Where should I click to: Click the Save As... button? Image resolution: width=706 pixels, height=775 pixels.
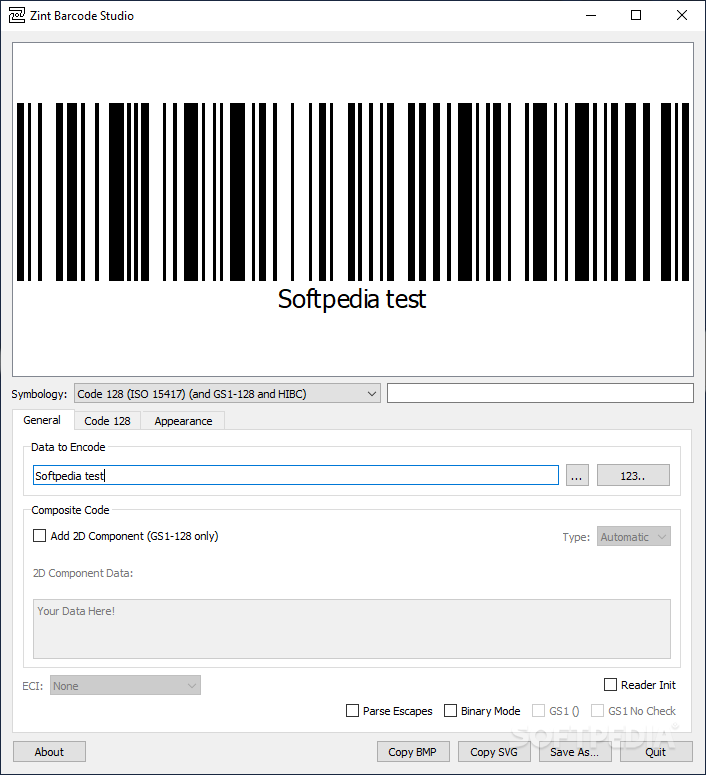574,752
